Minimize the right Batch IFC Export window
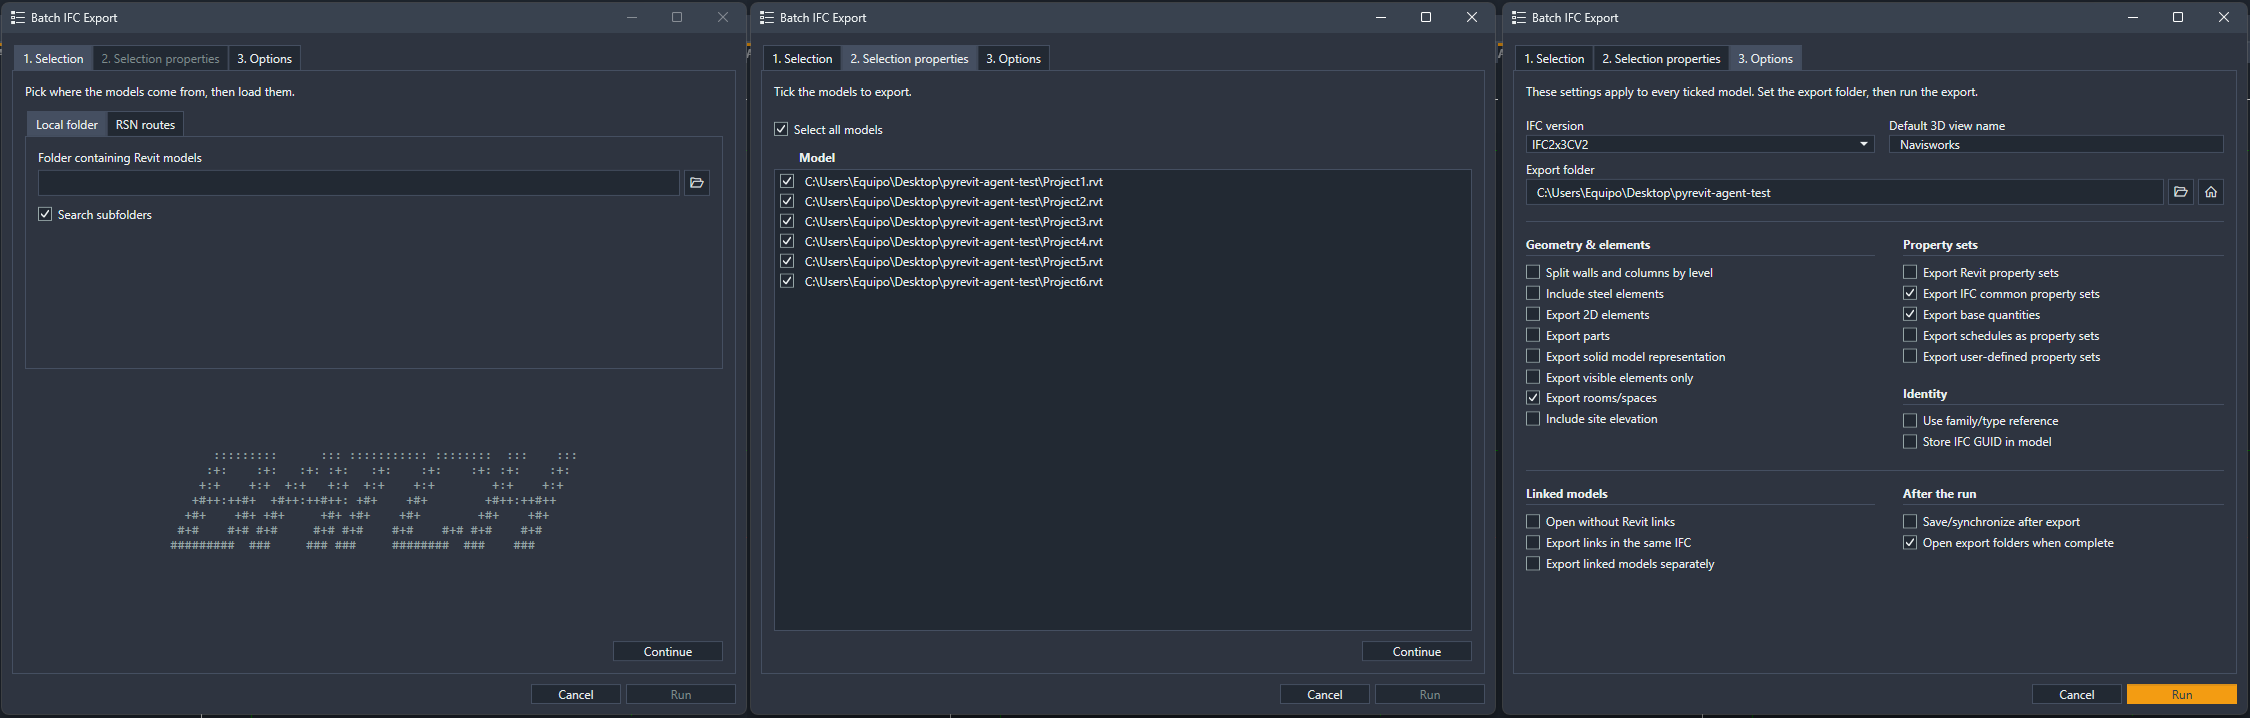 point(2132,17)
